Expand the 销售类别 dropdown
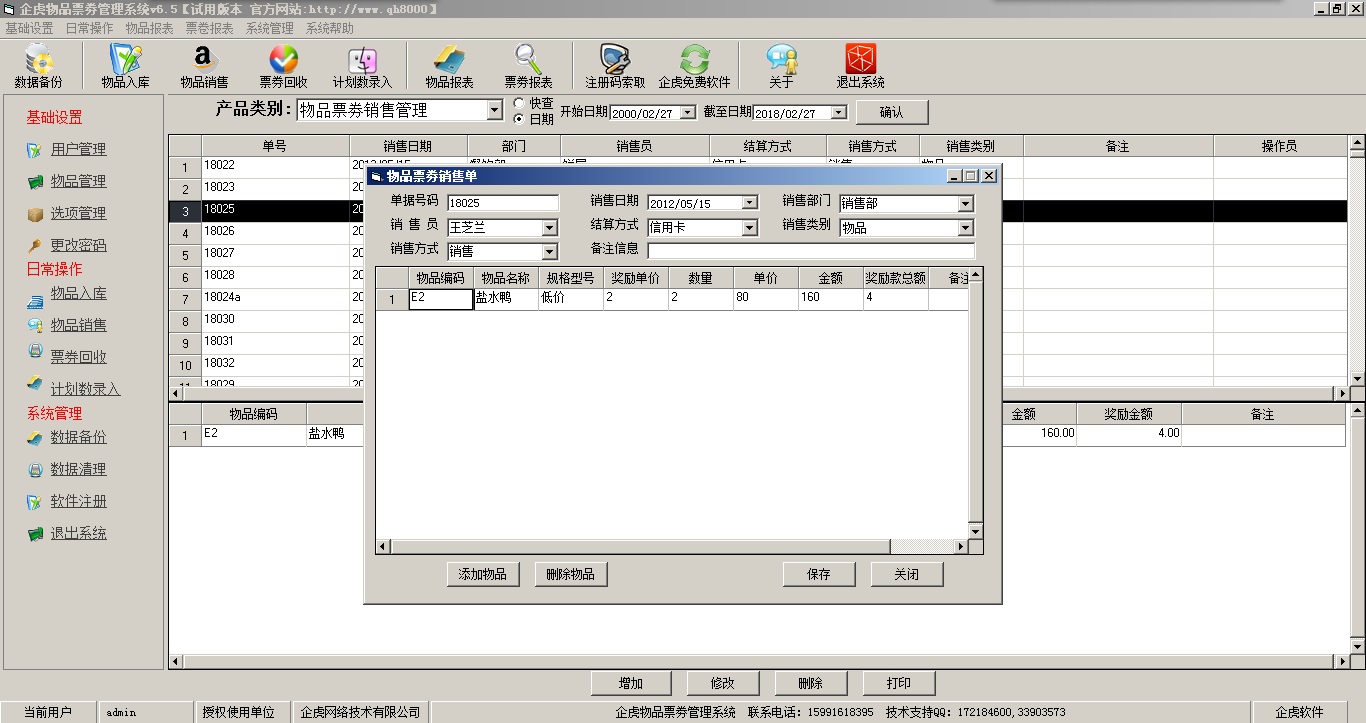The height and width of the screenshot is (723, 1366). click(x=965, y=227)
